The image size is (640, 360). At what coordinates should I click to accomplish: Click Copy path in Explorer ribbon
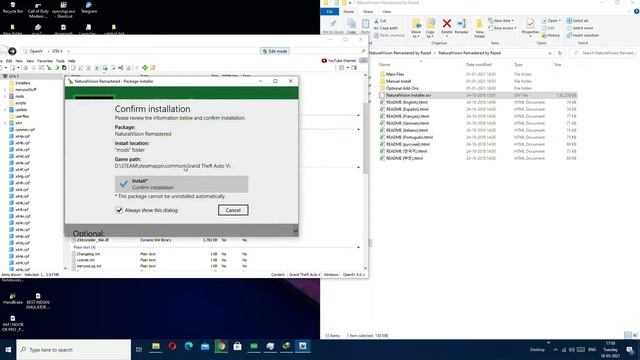coord(386,28)
